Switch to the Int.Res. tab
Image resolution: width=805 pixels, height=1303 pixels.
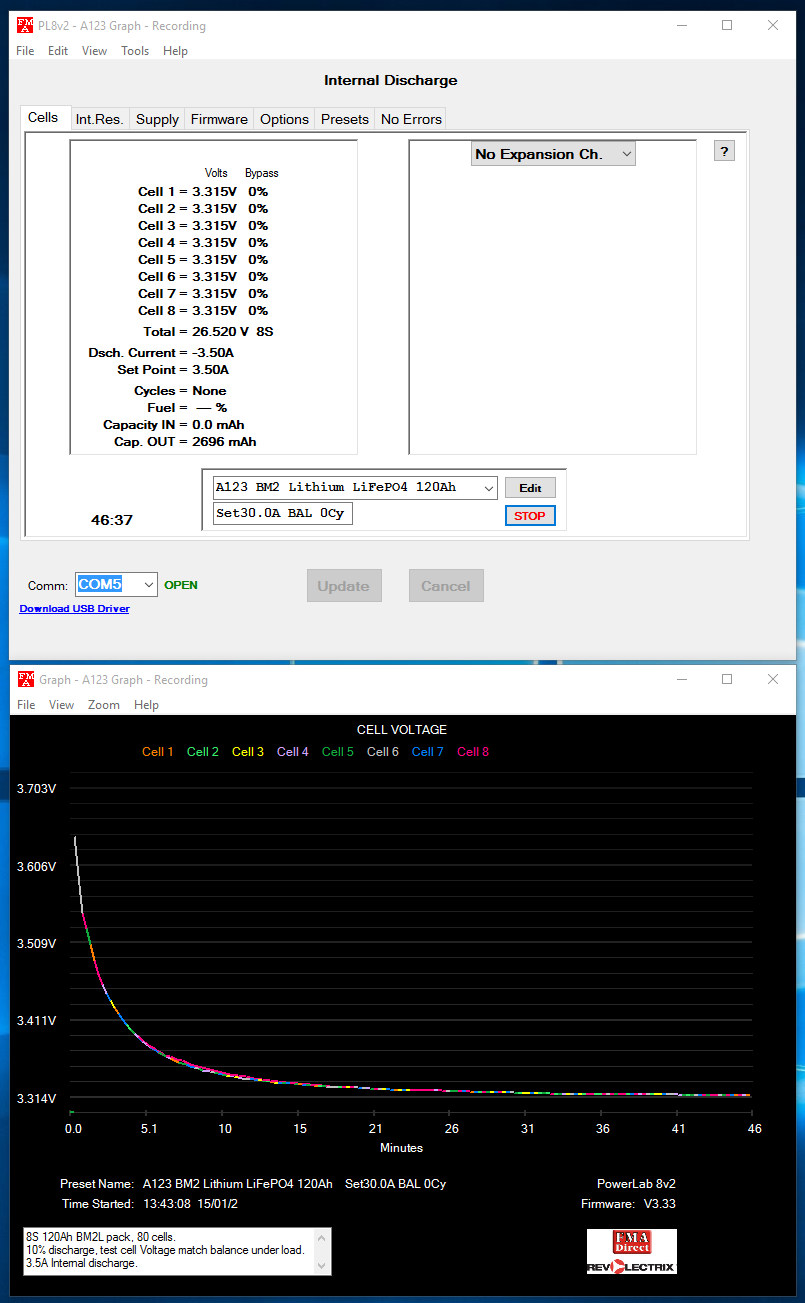tap(99, 119)
